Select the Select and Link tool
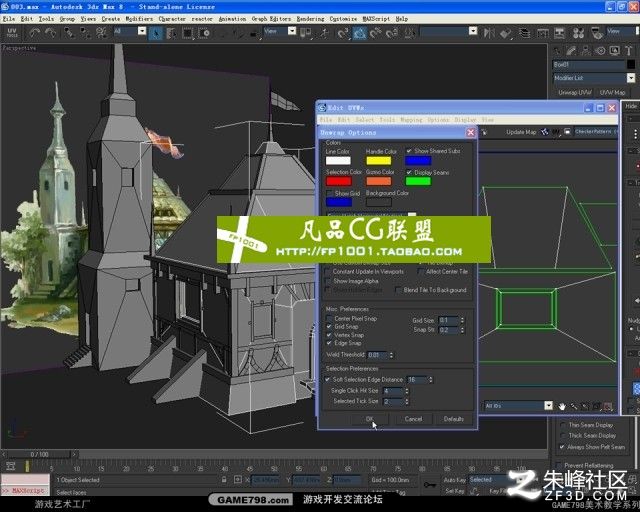The width and height of the screenshot is (640, 512). (69, 33)
